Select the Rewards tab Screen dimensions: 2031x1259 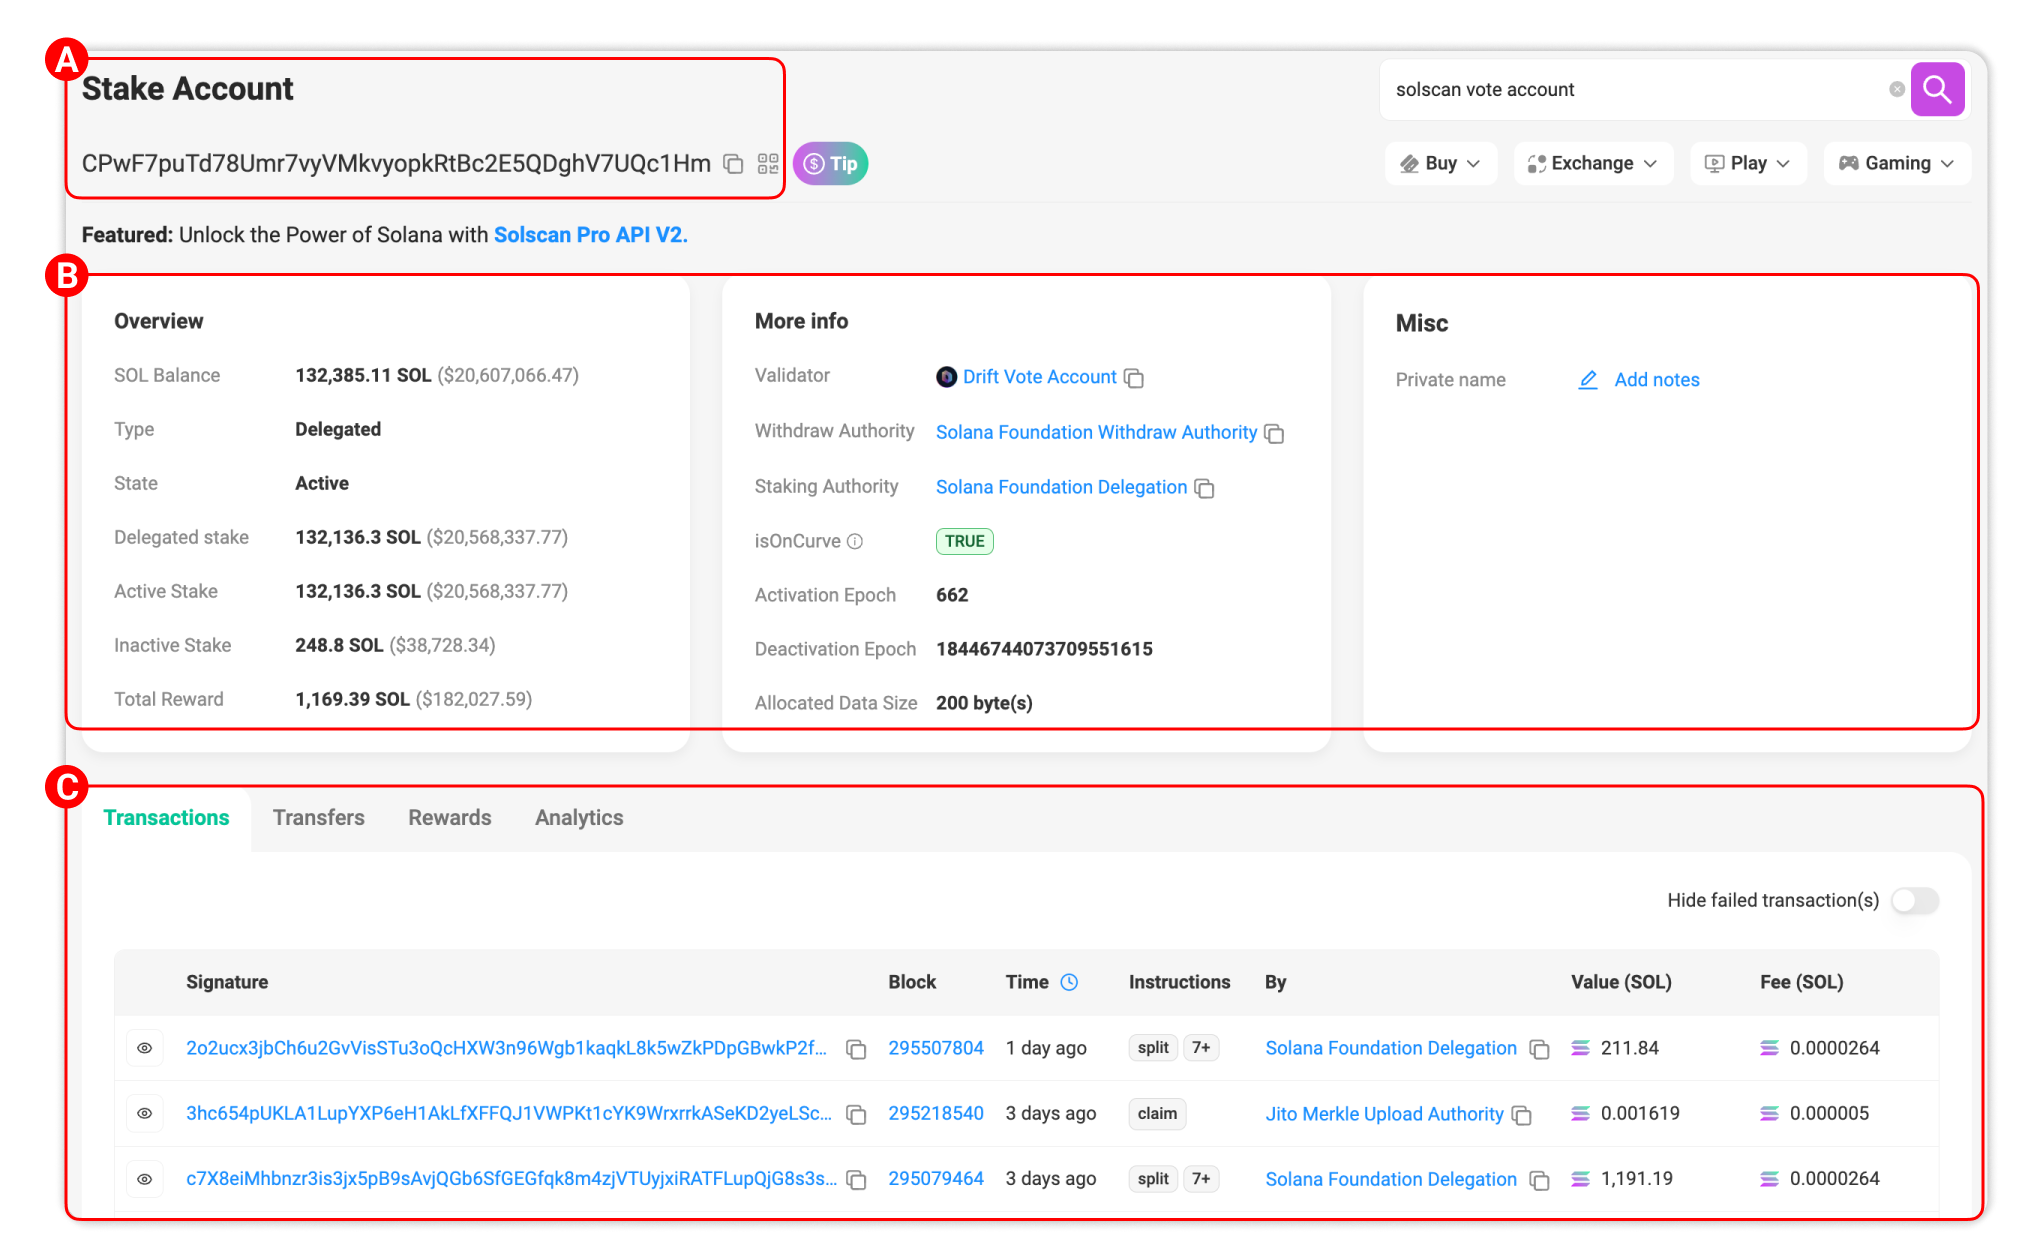[450, 818]
